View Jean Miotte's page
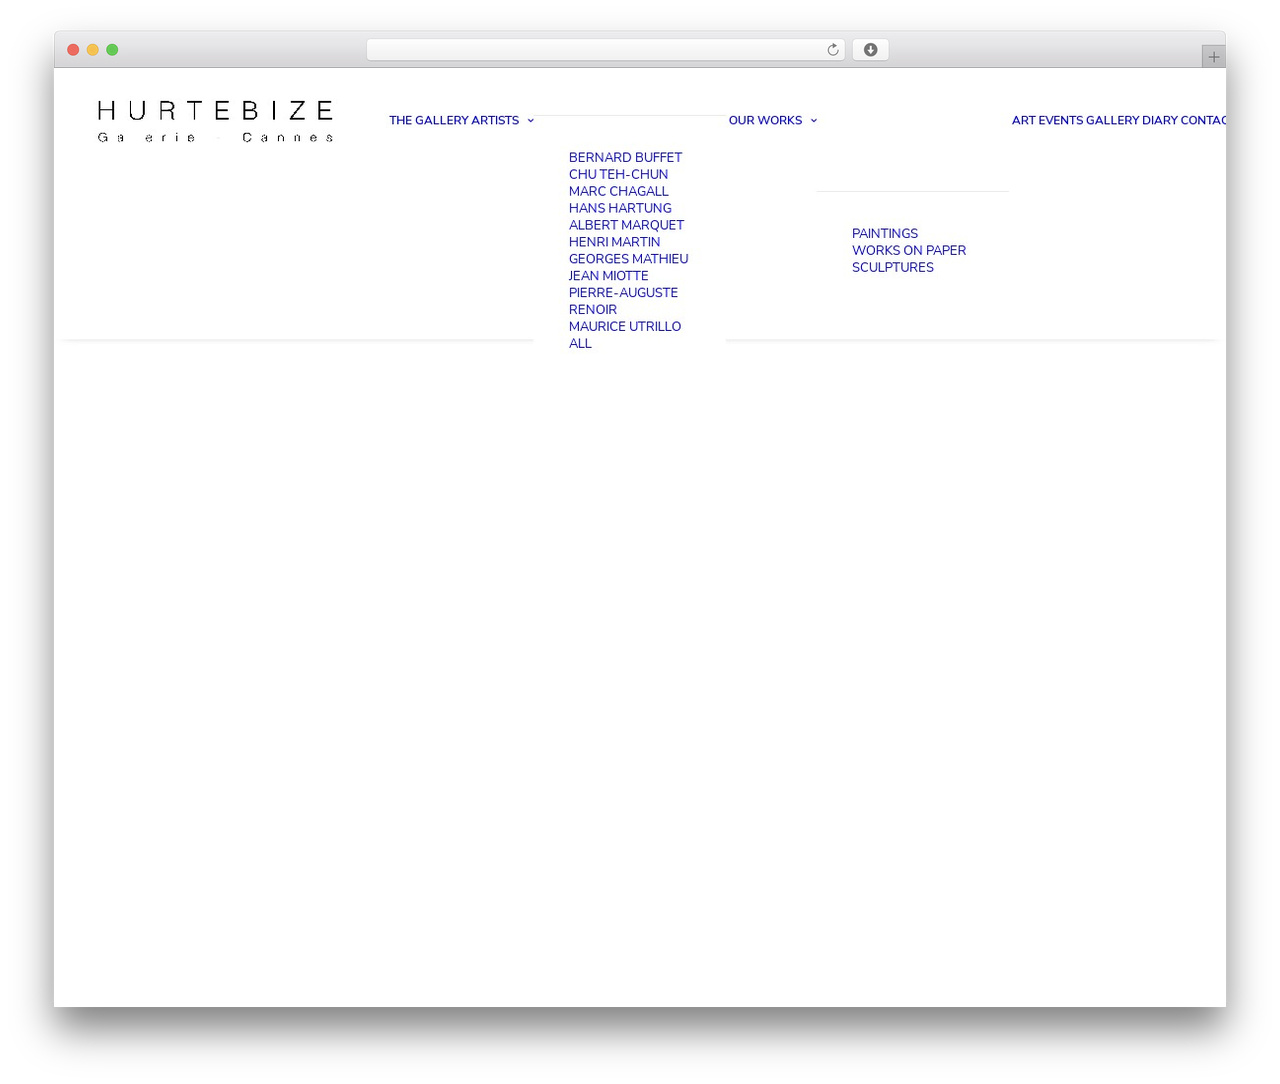The width and height of the screenshot is (1280, 1084). coord(608,276)
